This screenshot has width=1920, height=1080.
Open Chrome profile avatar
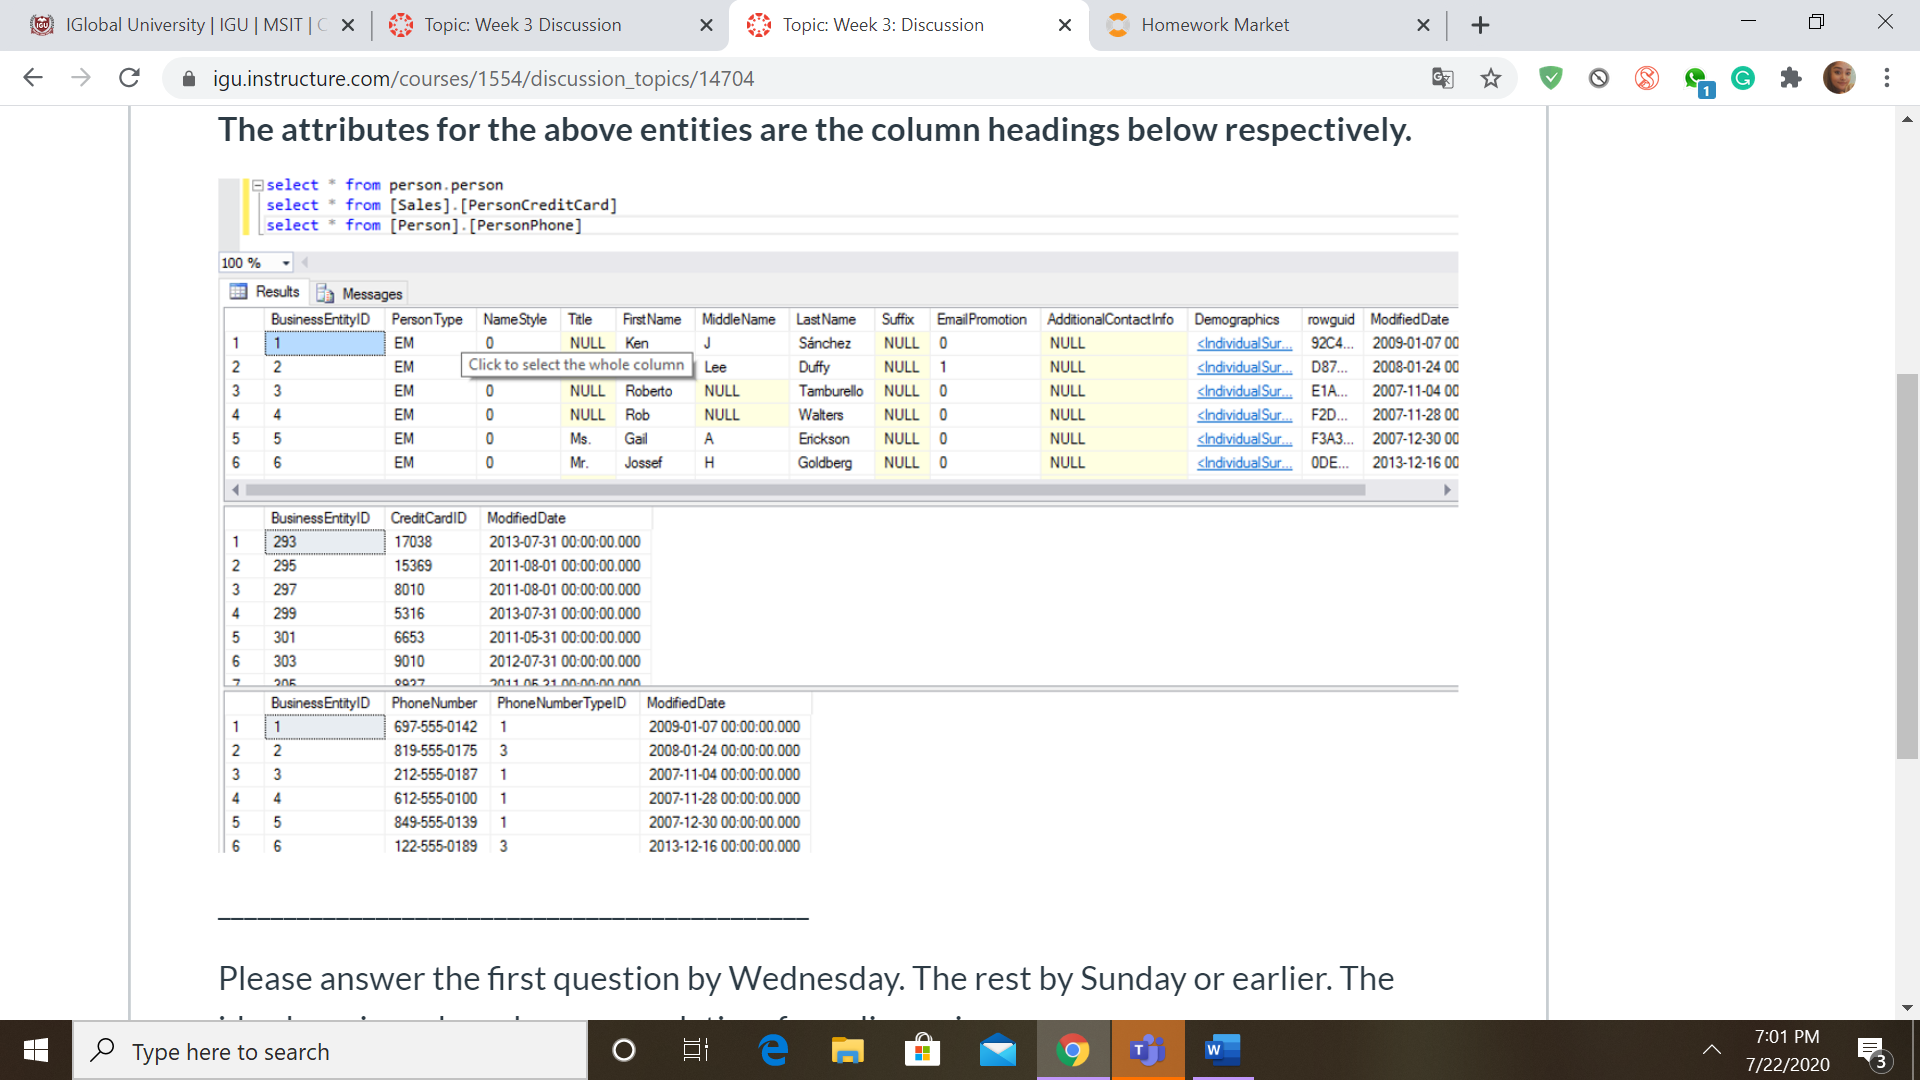(x=1839, y=78)
